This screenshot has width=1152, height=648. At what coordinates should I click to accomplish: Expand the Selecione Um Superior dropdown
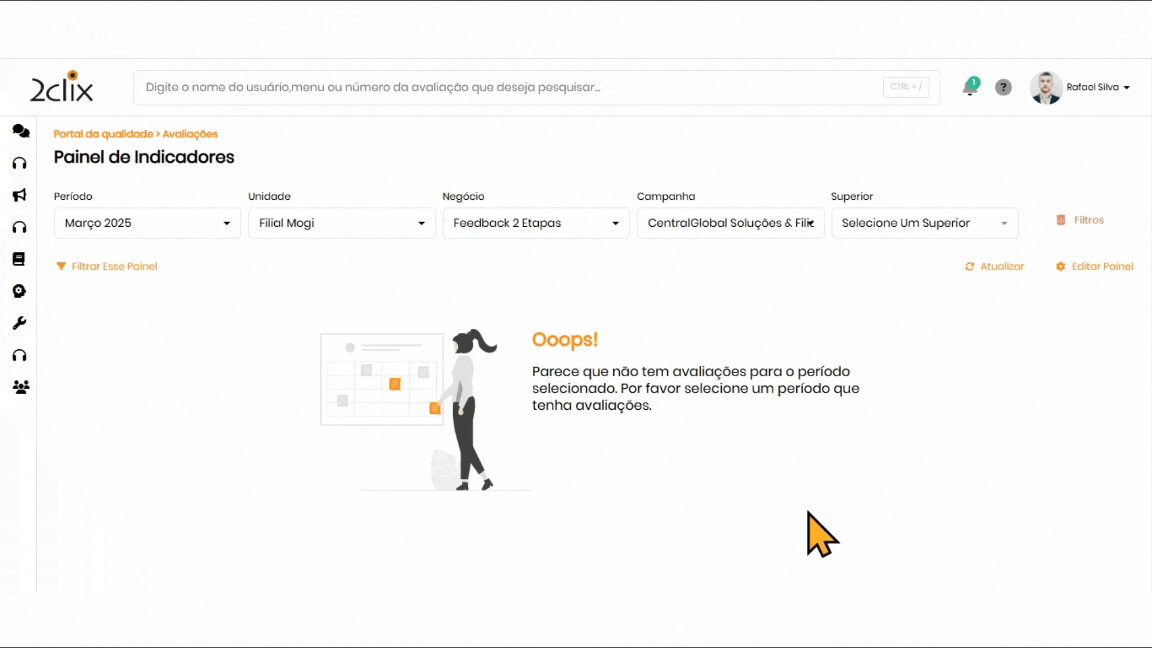click(924, 223)
